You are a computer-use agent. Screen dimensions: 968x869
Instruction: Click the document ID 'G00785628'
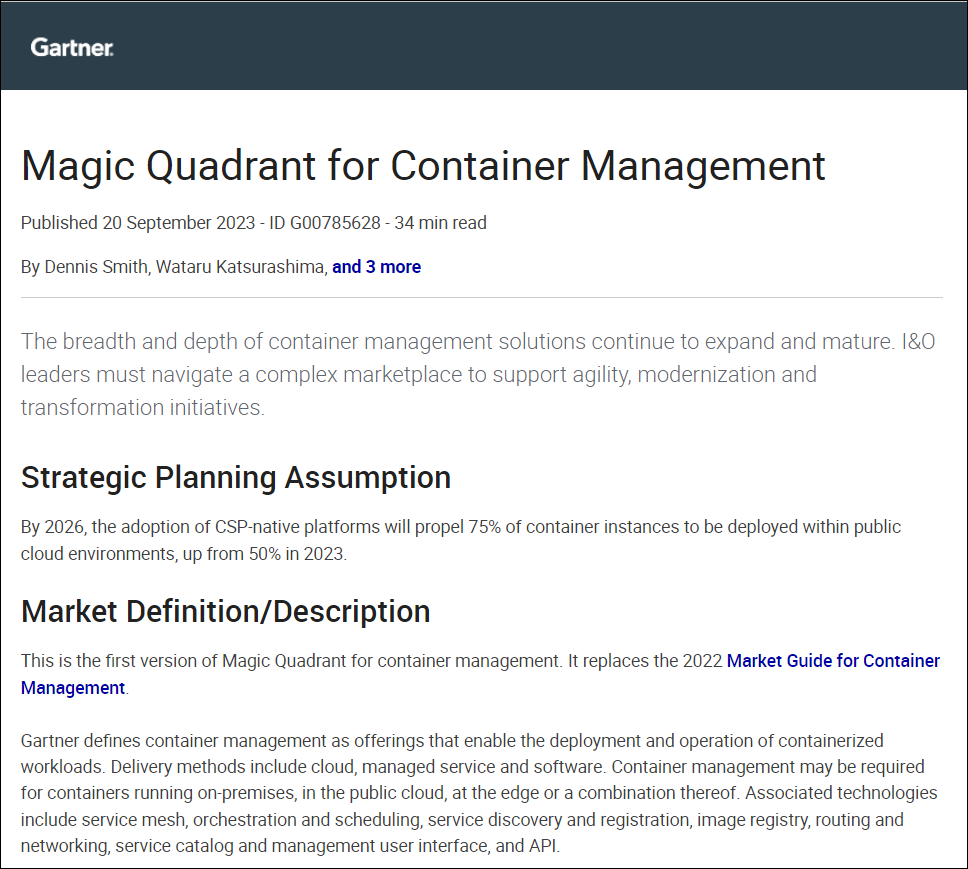coord(335,222)
